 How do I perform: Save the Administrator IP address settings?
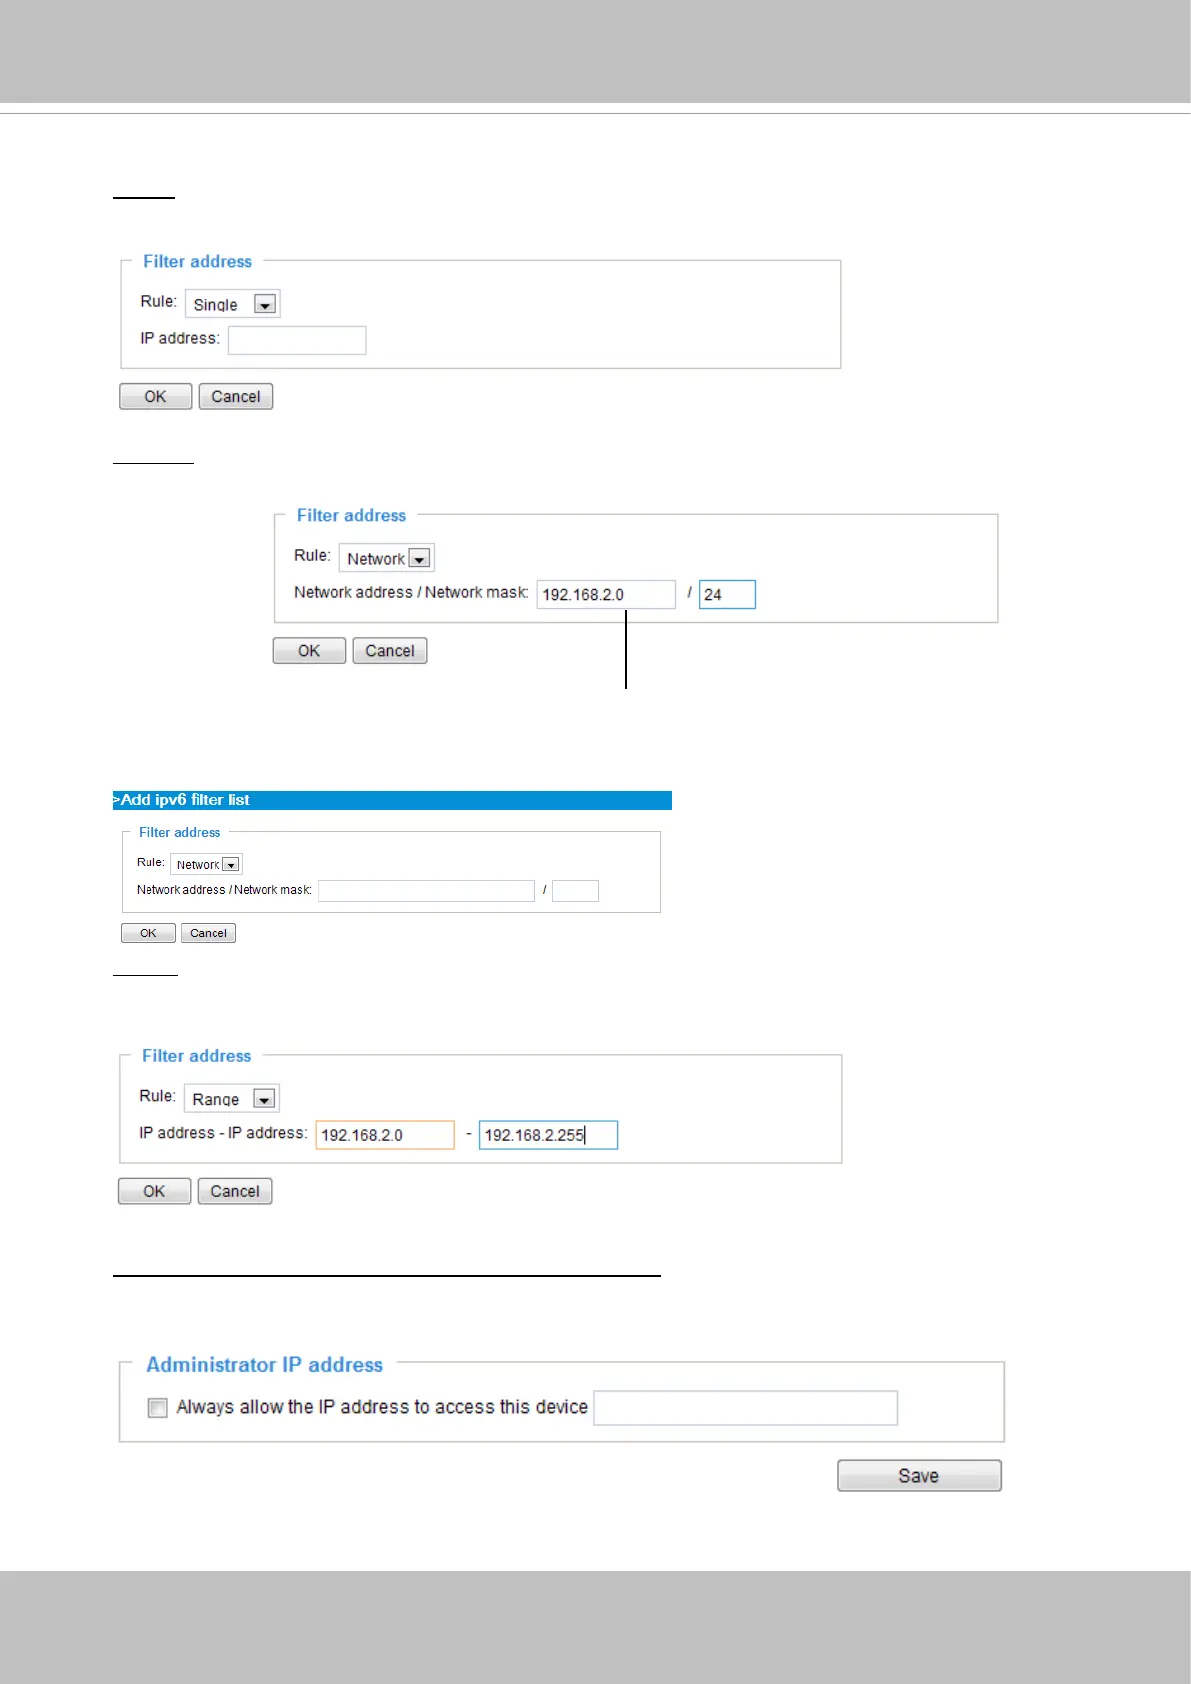click(919, 1476)
